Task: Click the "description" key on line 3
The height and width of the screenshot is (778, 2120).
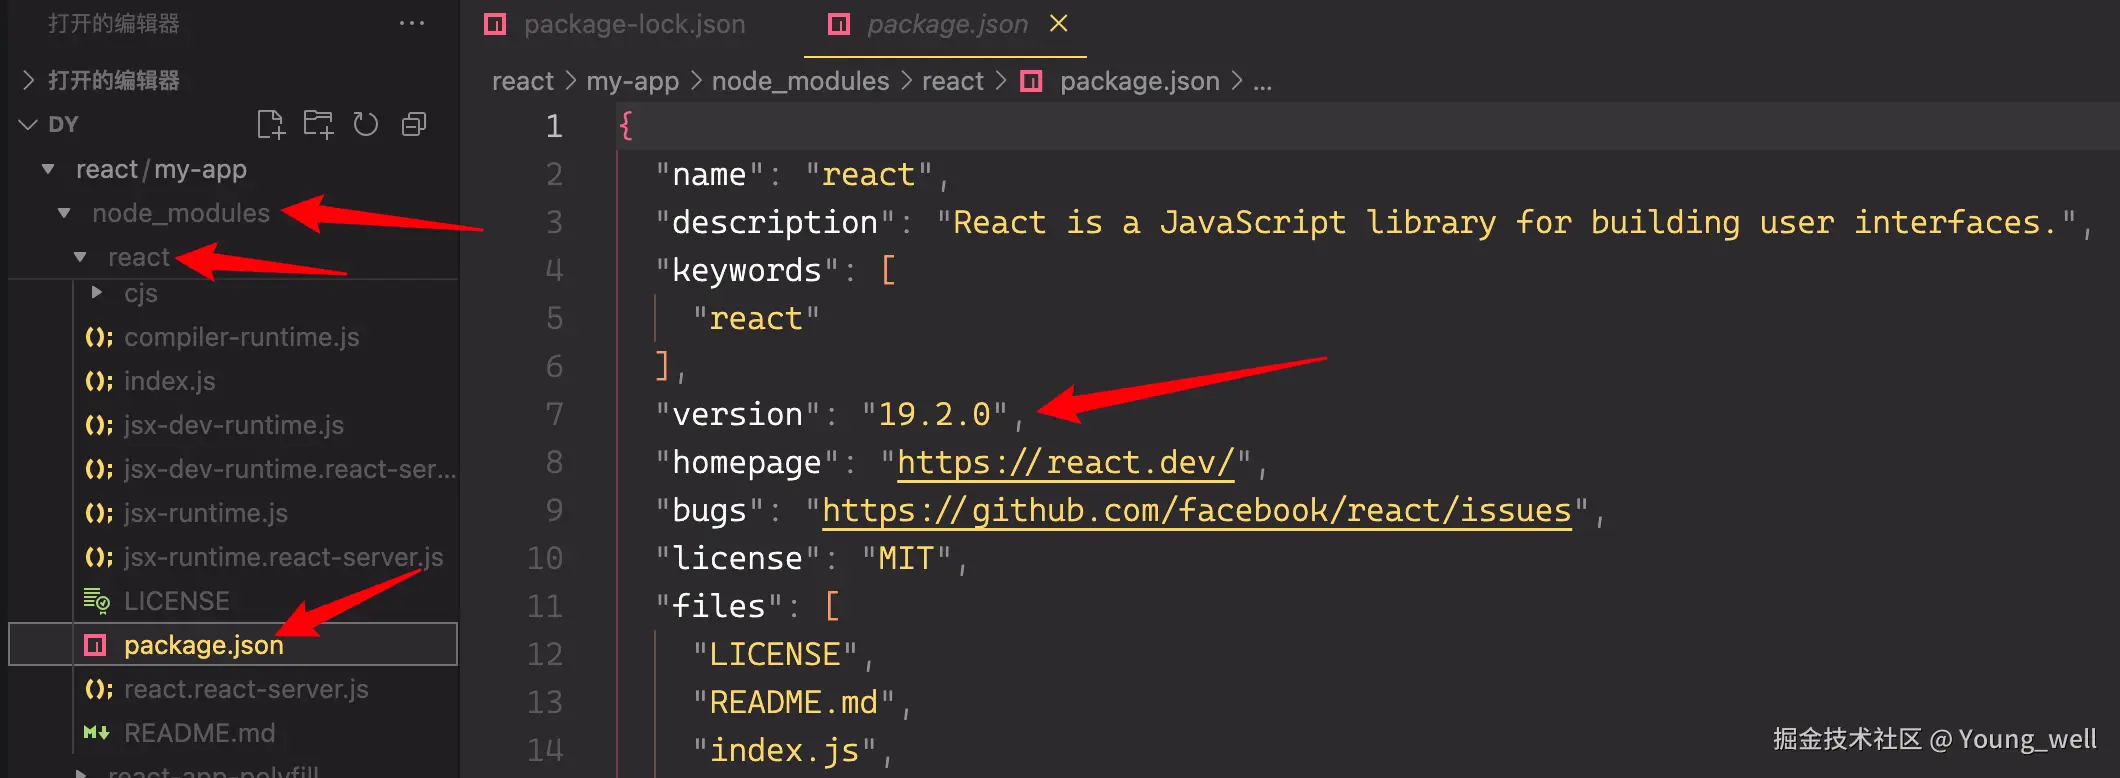Action: click(775, 222)
